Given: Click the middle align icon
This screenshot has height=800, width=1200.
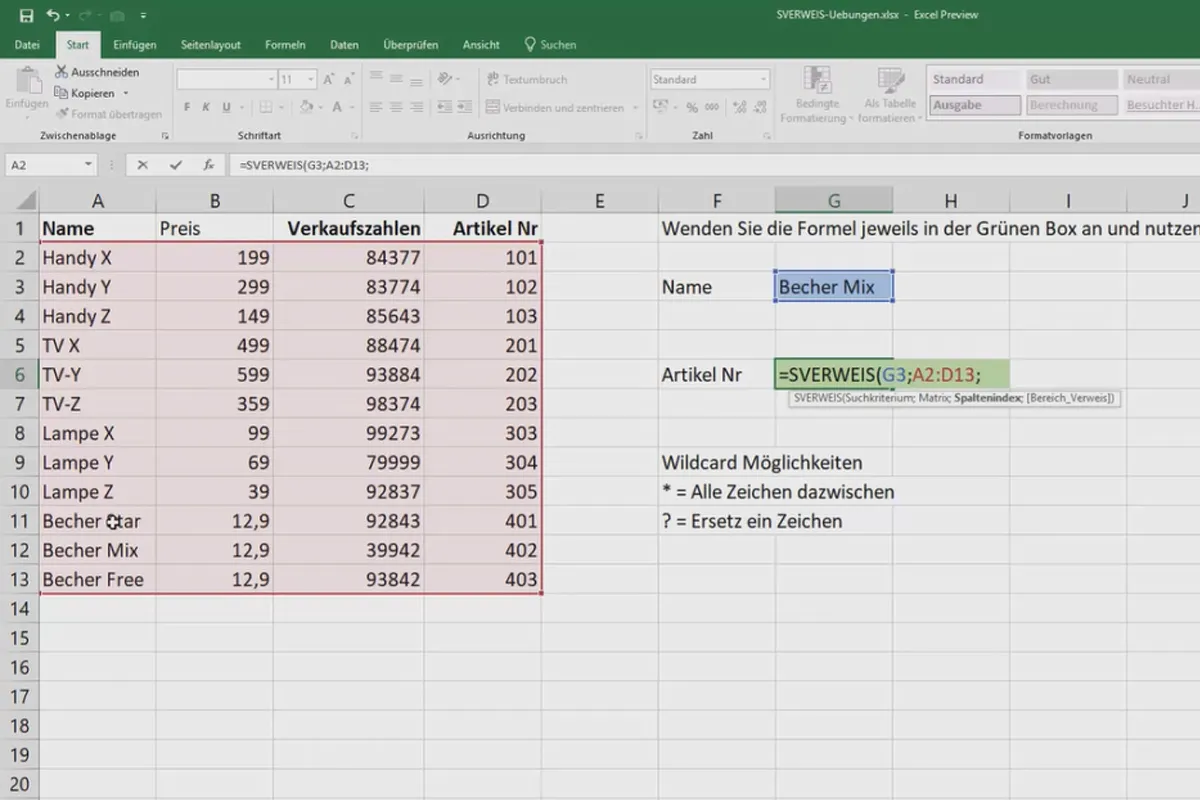Looking at the screenshot, I should [397, 79].
